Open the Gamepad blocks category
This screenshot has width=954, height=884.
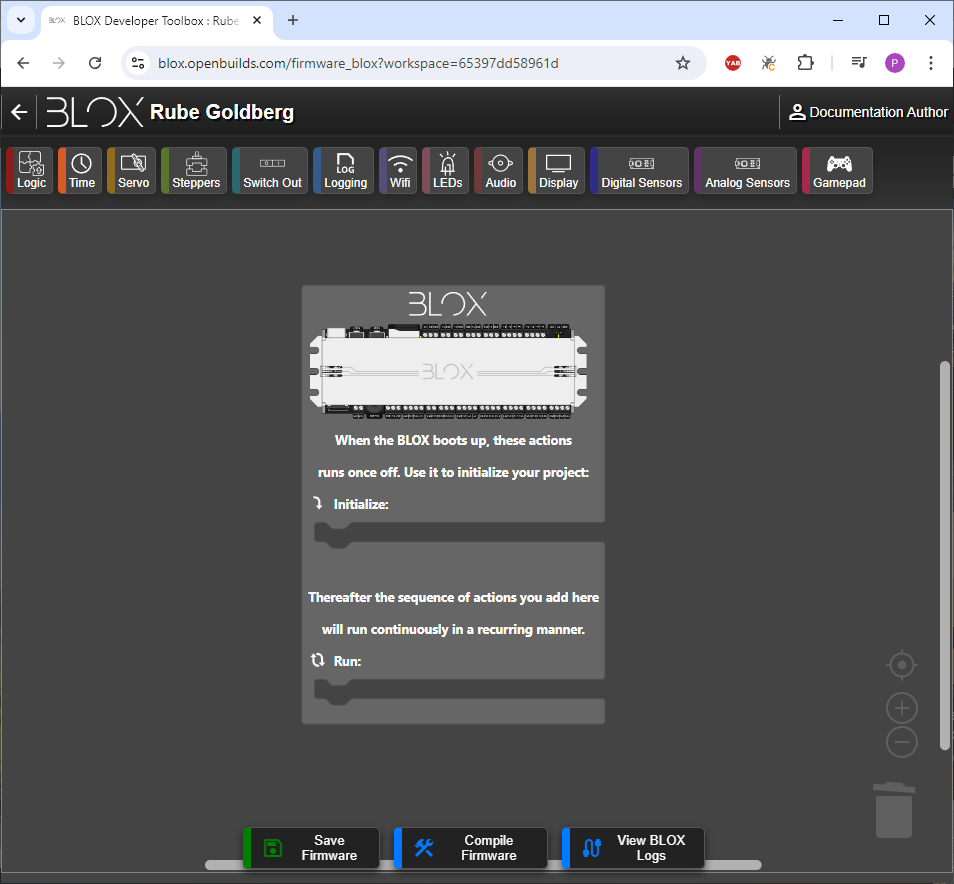838,170
